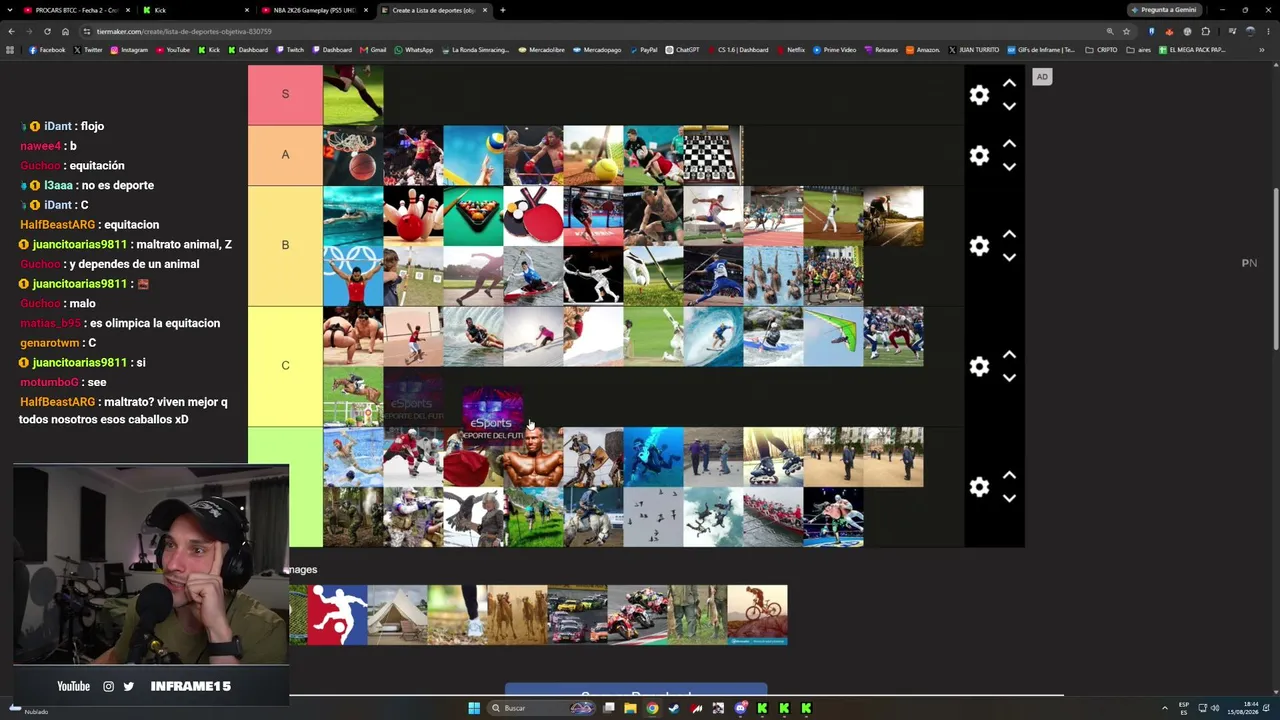1280x720 pixels.
Task: Select the bowling pins image in B tier
Action: click(x=413, y=216)
